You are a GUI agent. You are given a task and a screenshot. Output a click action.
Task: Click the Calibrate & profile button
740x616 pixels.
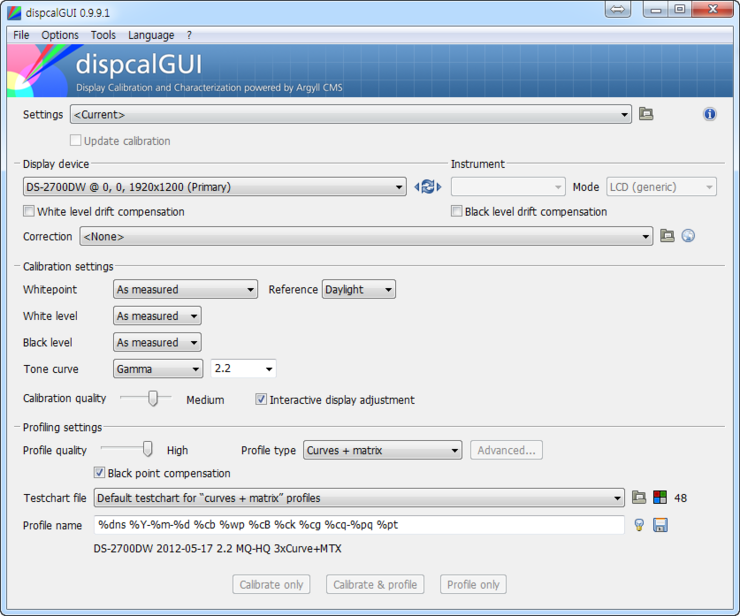[x=375, y=584]
